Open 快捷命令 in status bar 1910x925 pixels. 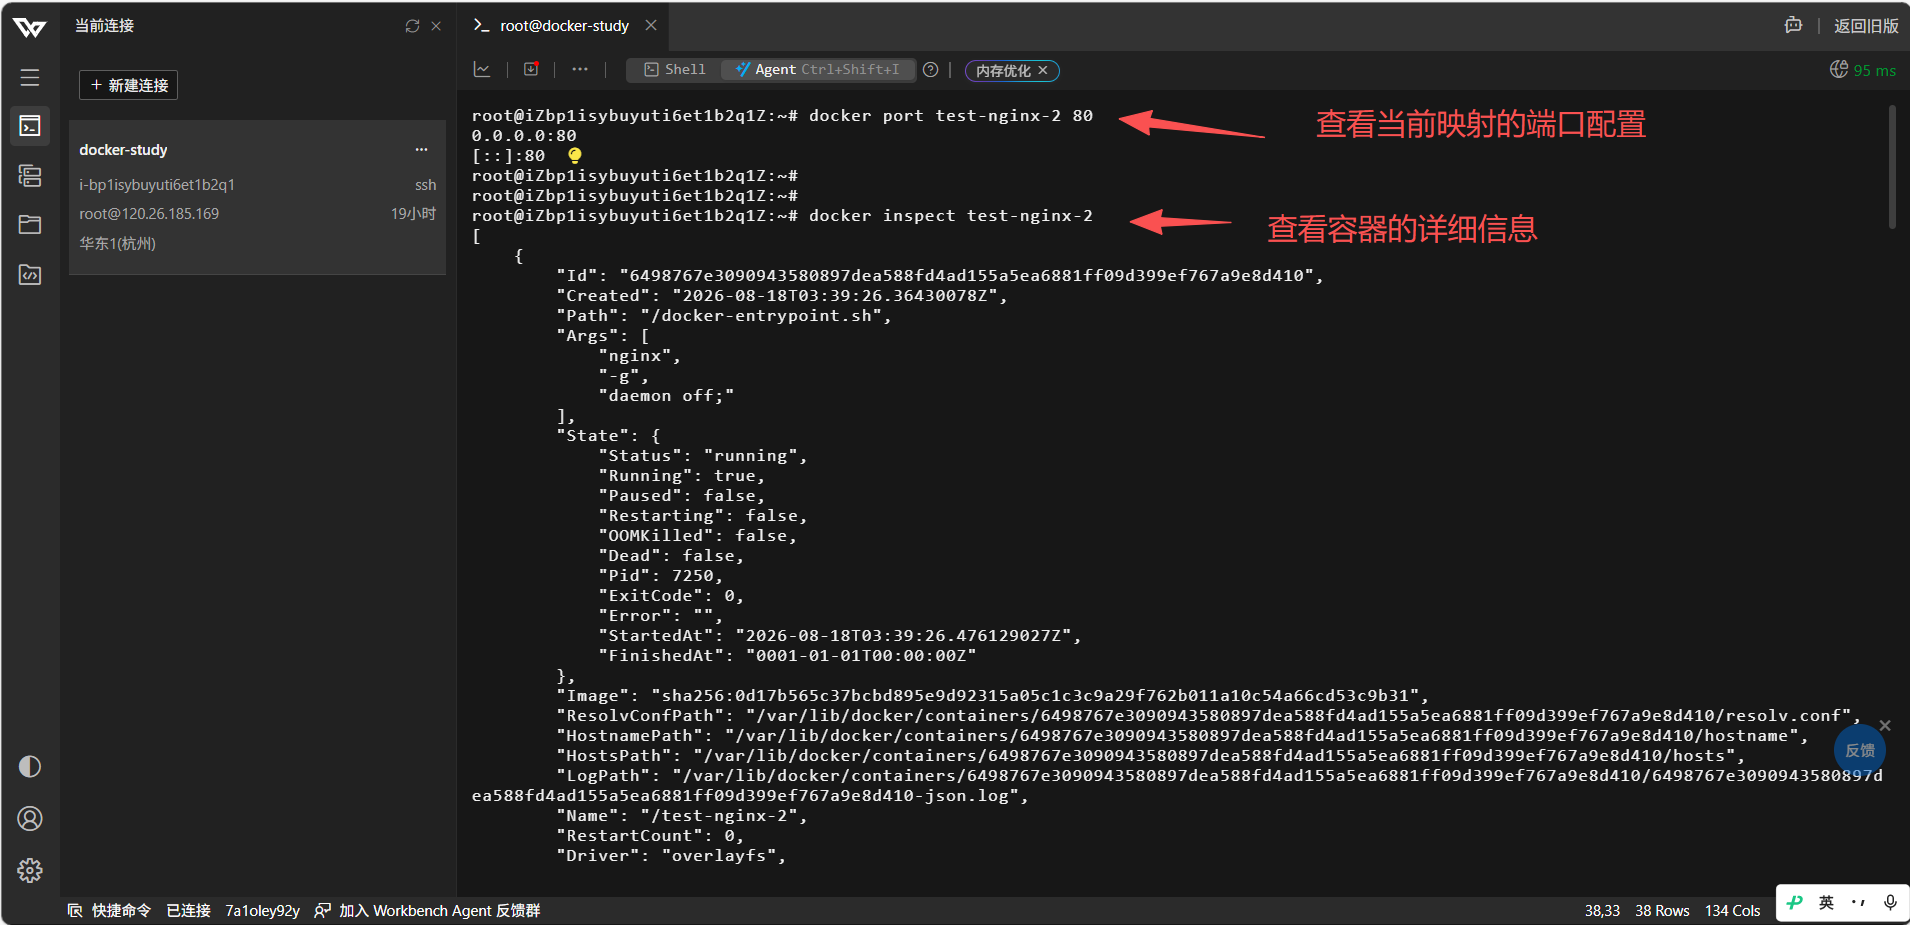coord(109,910)
